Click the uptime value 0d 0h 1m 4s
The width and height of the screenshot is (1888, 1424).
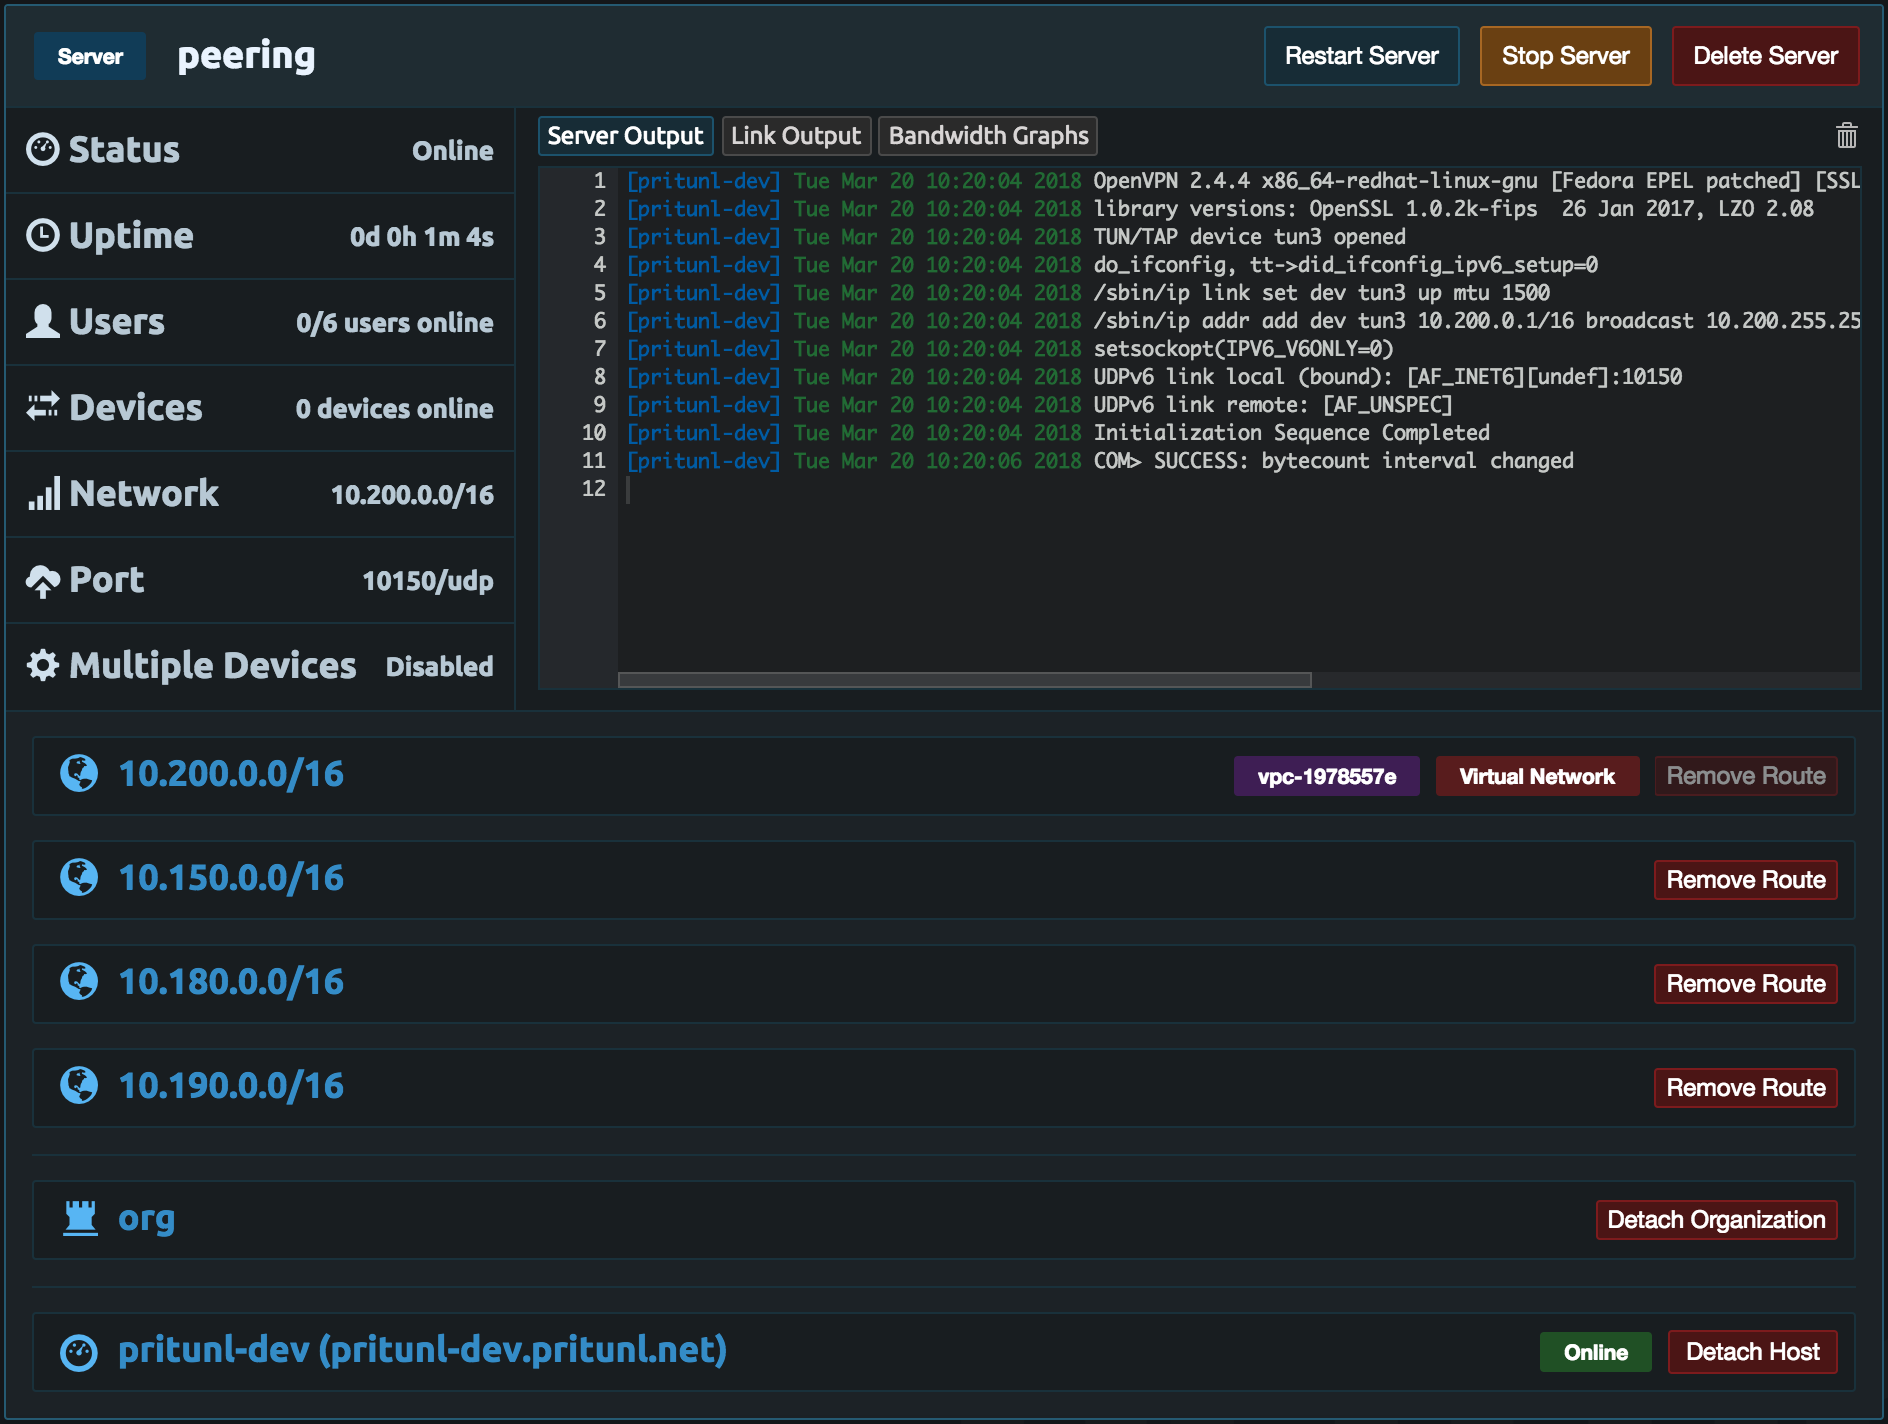421,237
